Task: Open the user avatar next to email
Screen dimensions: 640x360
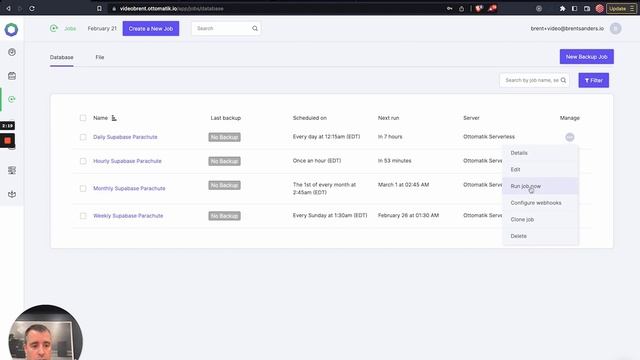Action: (x=616, y=29)
